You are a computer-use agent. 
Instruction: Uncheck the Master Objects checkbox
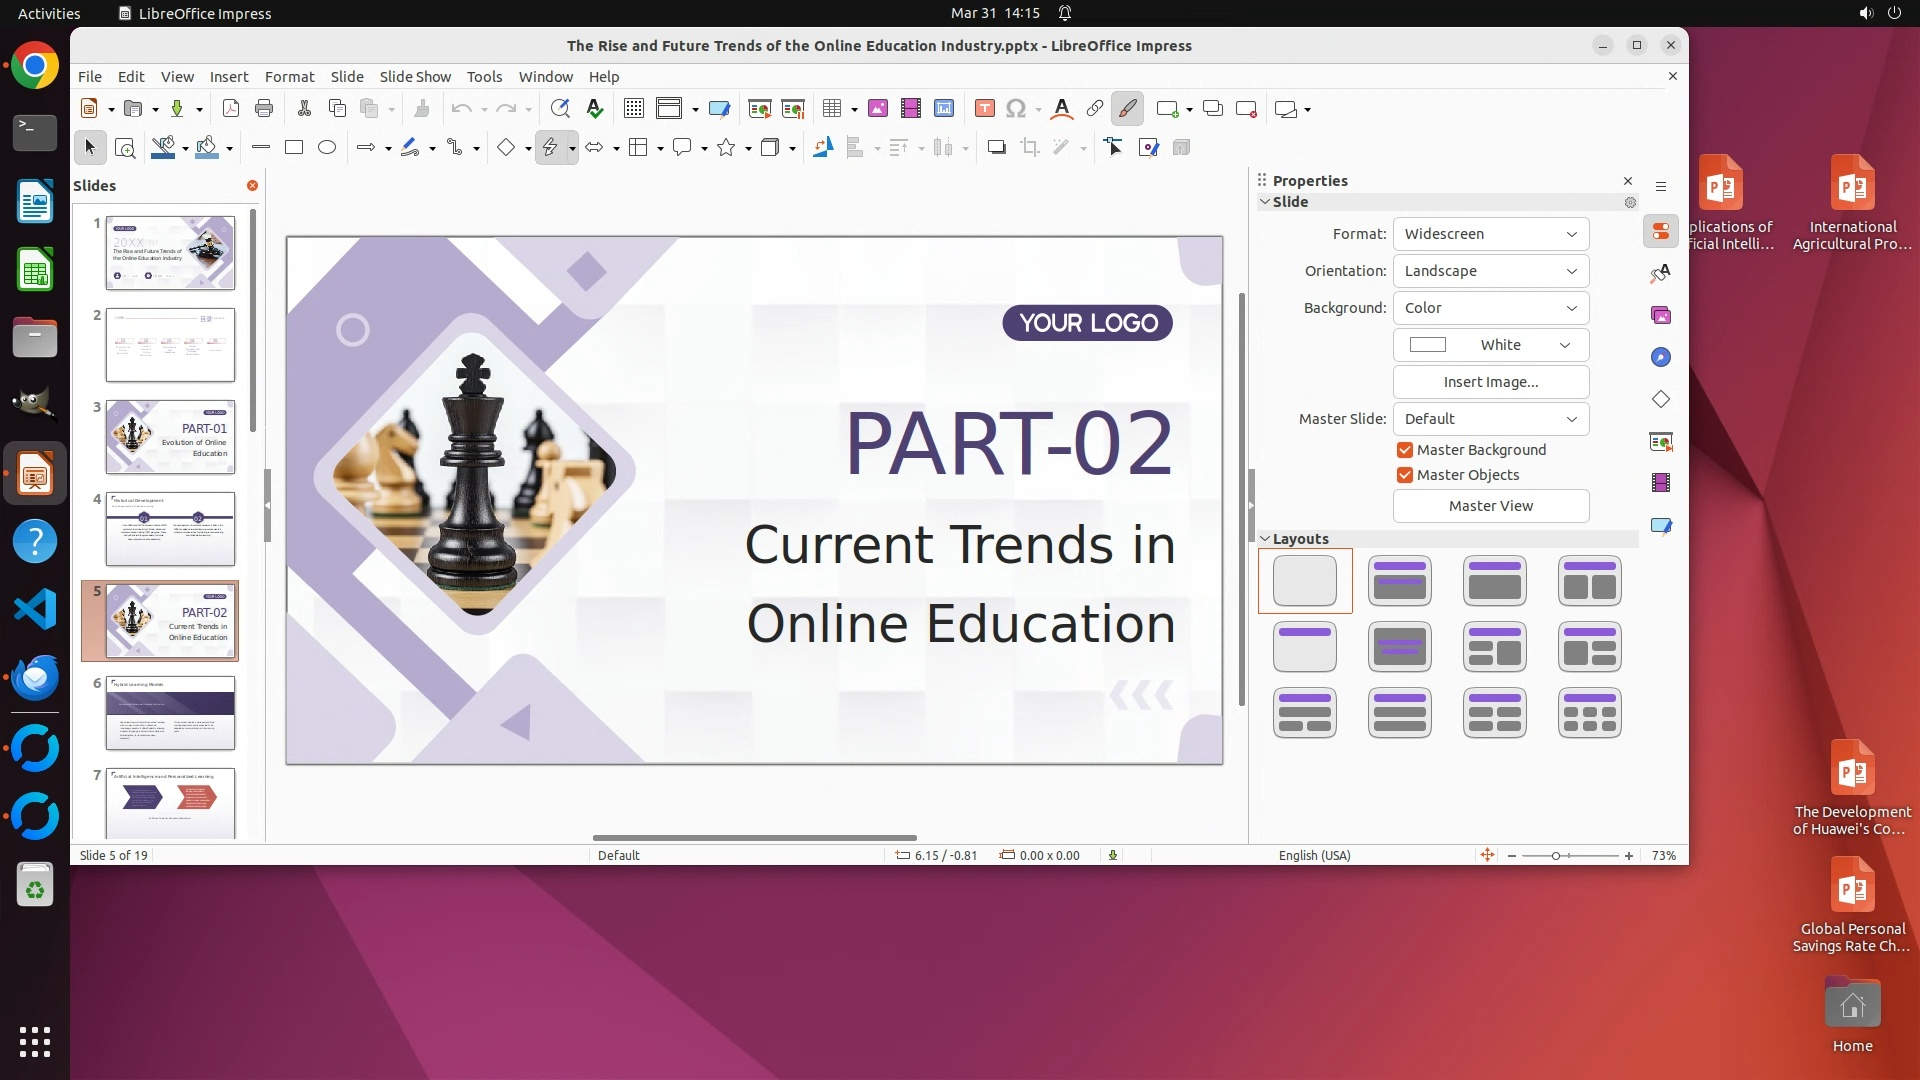[1405, 475]
